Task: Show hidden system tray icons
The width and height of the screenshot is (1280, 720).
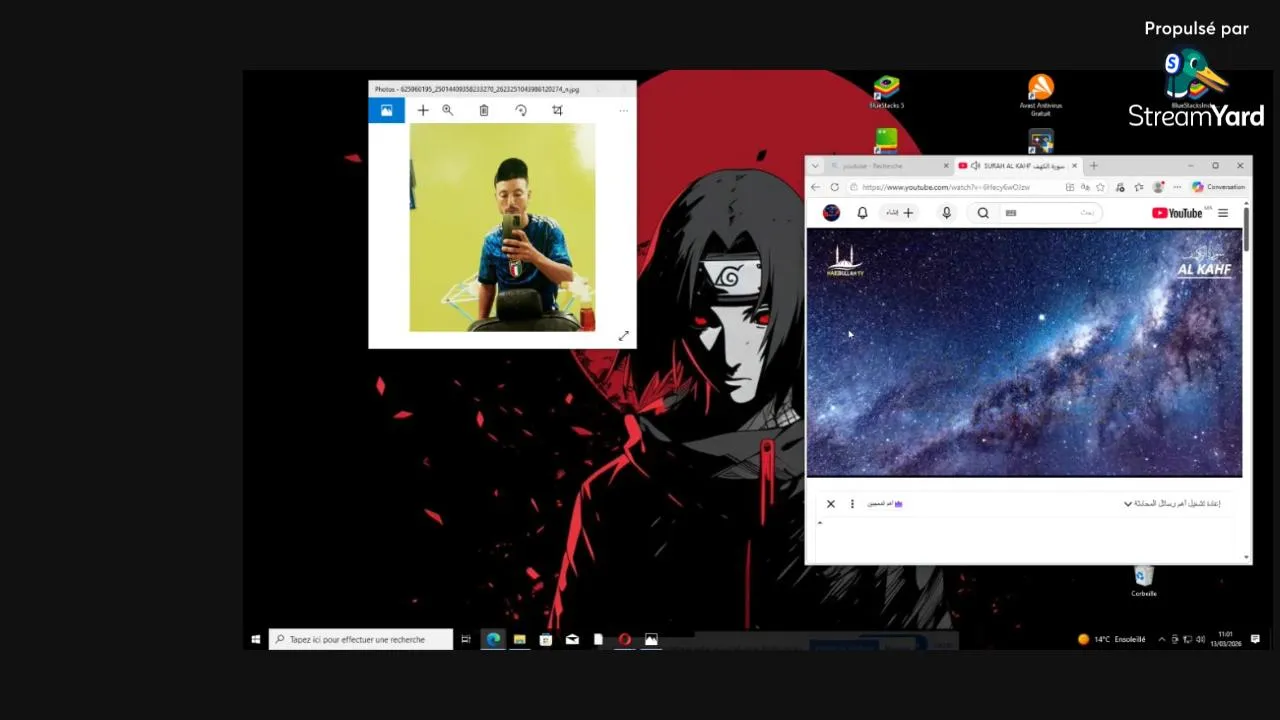Action: 1161,639
